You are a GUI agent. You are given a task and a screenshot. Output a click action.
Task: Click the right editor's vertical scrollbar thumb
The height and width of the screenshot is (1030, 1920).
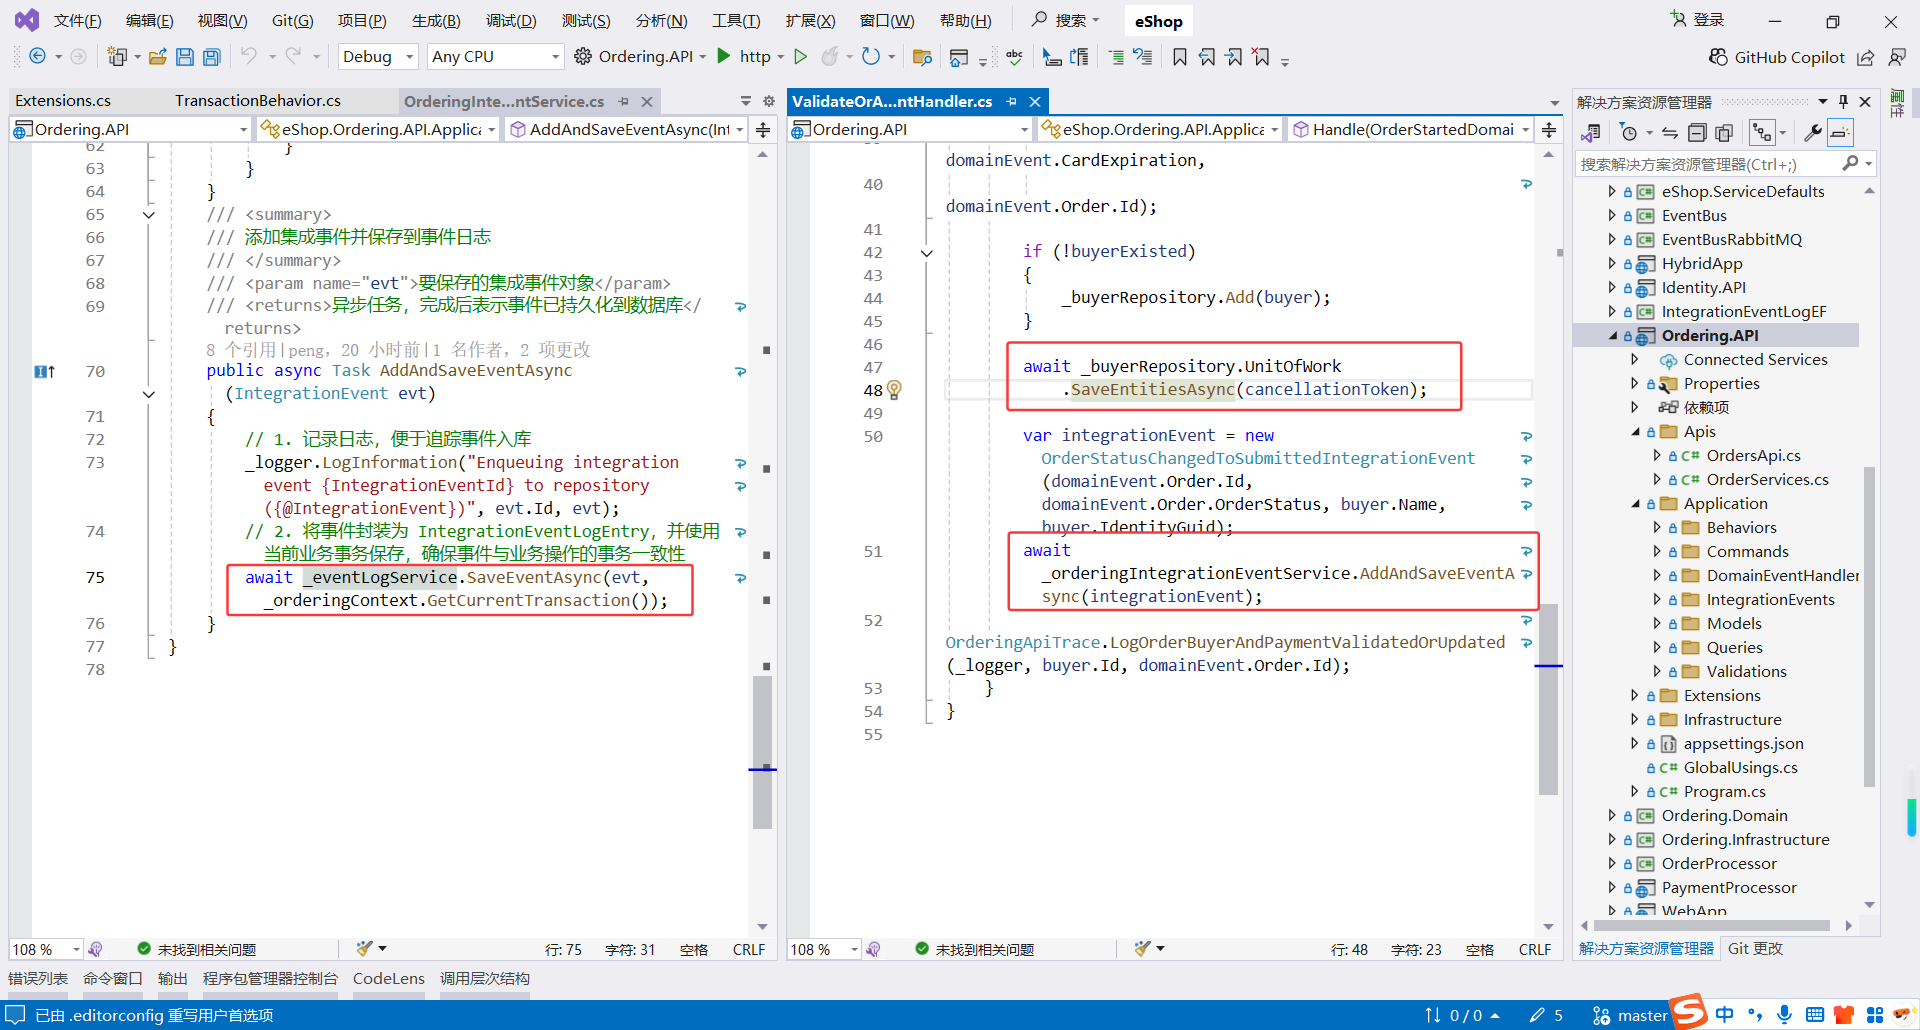coord(1548,700)
